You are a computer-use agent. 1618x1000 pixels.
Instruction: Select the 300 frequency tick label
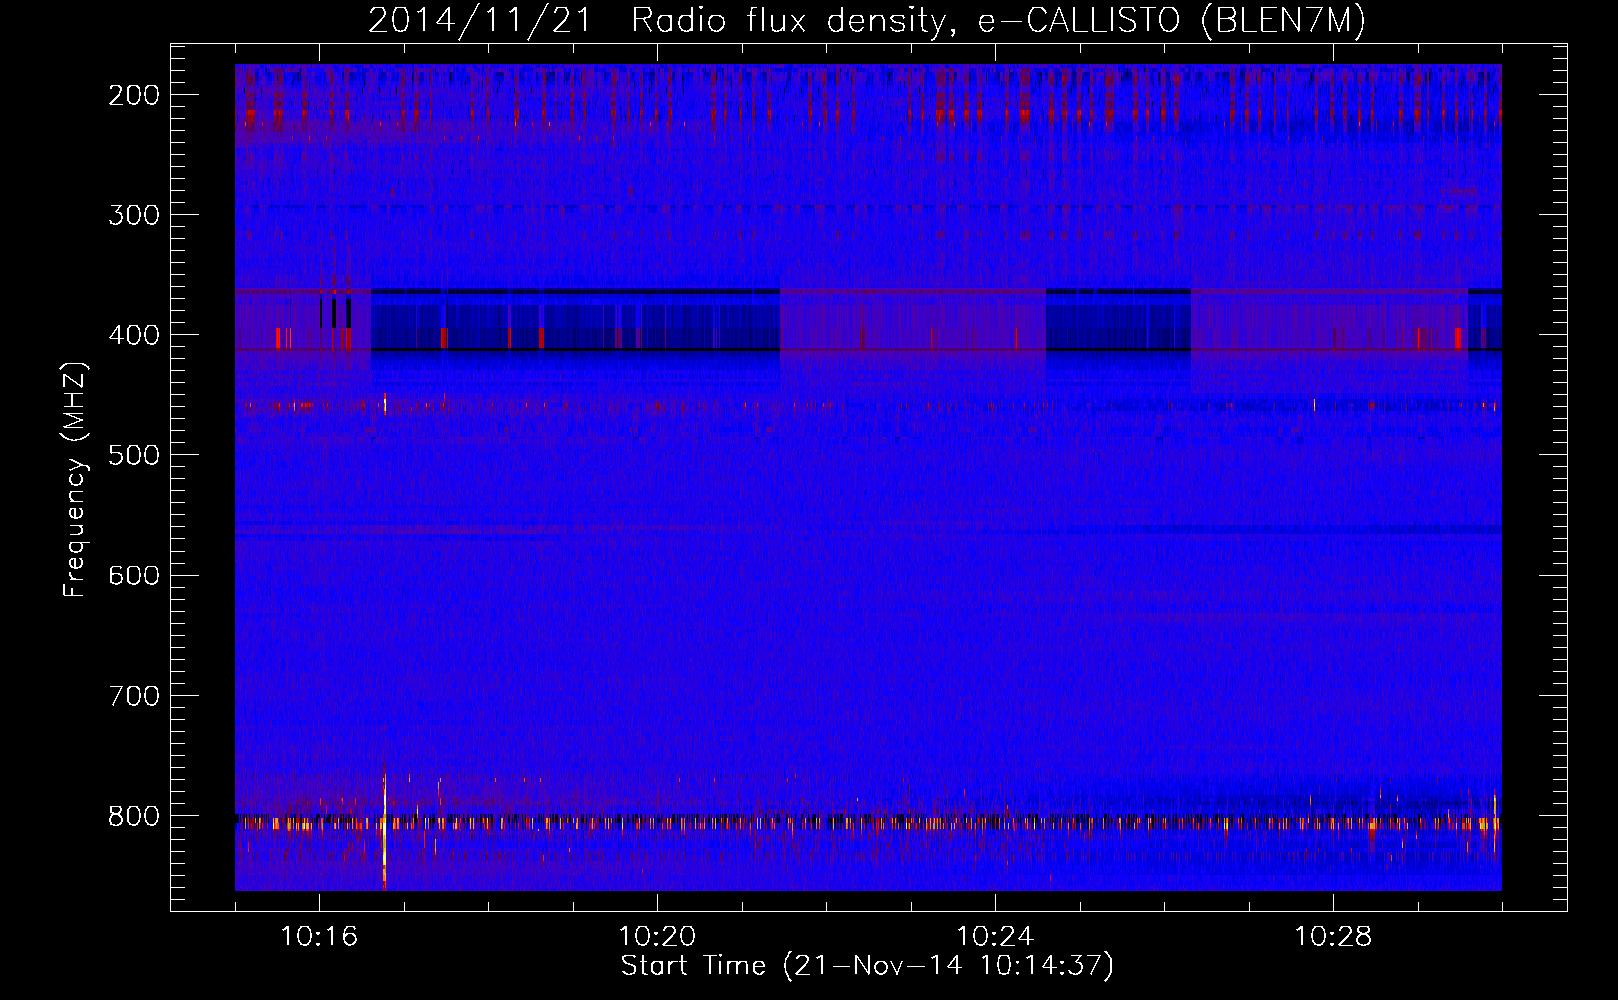(134, 215)
